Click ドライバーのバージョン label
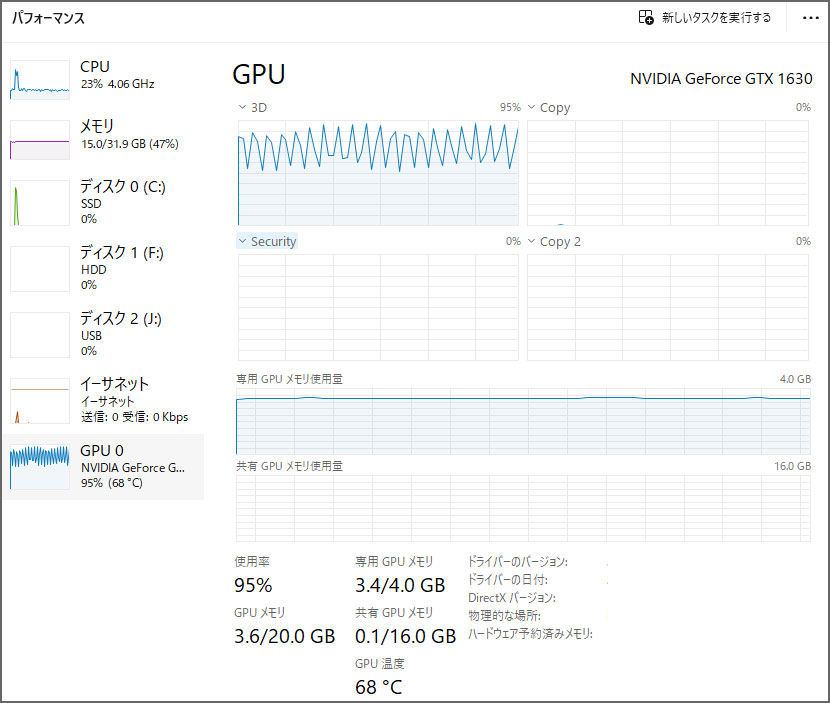The image size is (830, 703). pyautogui.click(x=518, y=562)
